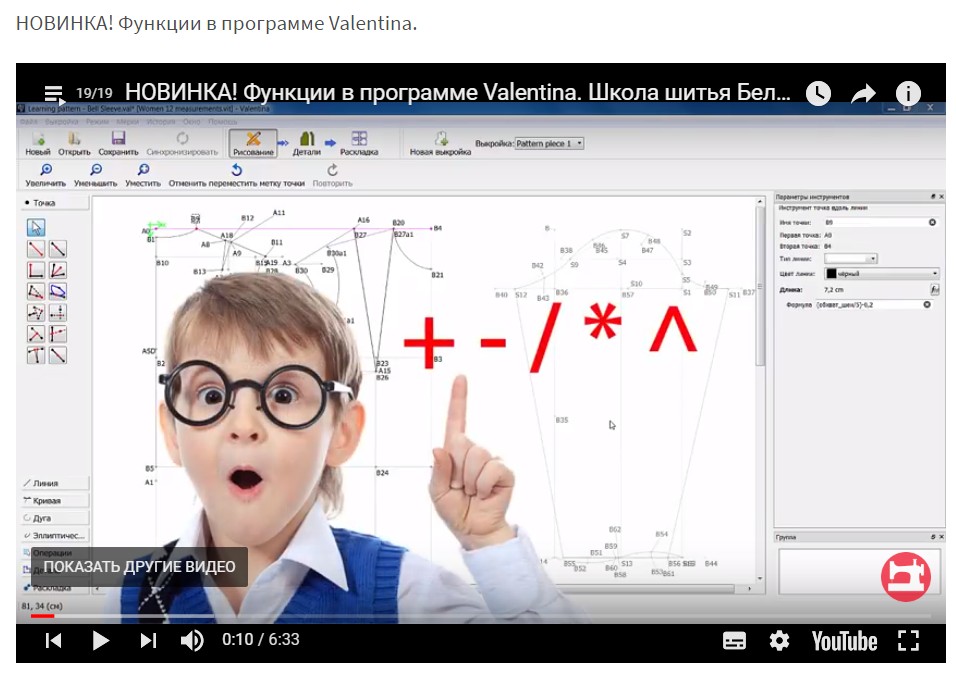Screen dimensions: 956x678
Task: Expand the Line (Линия) tool section
Action: coord(55,483)
